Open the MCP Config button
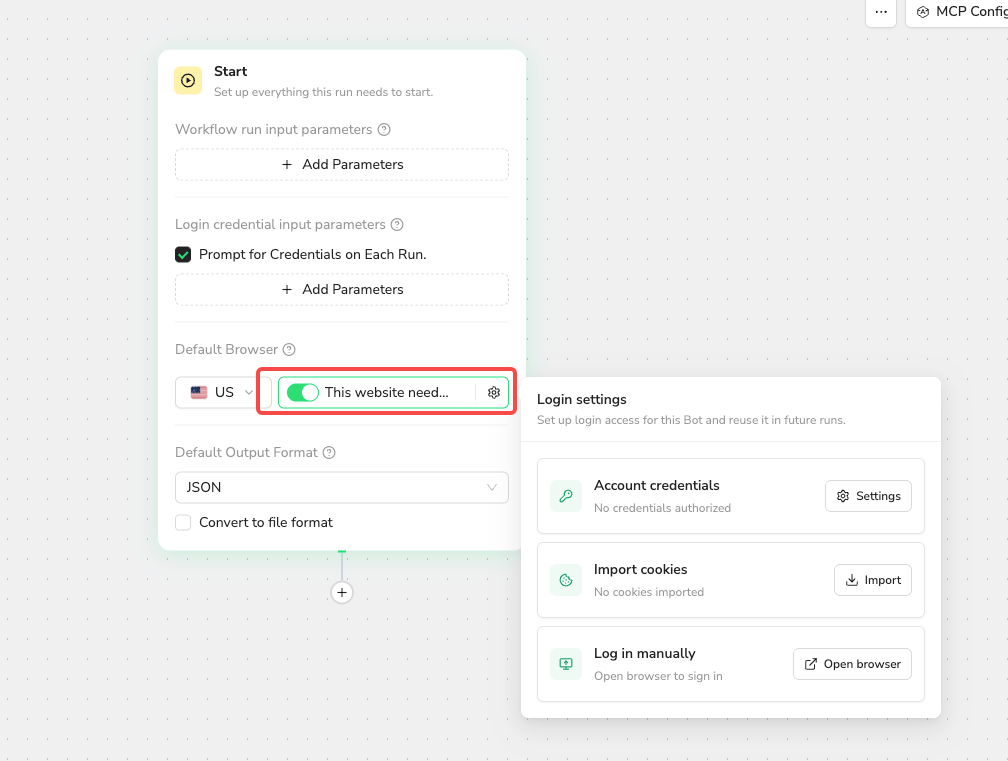The image size is (1008, 761). (x=957, y=12)
